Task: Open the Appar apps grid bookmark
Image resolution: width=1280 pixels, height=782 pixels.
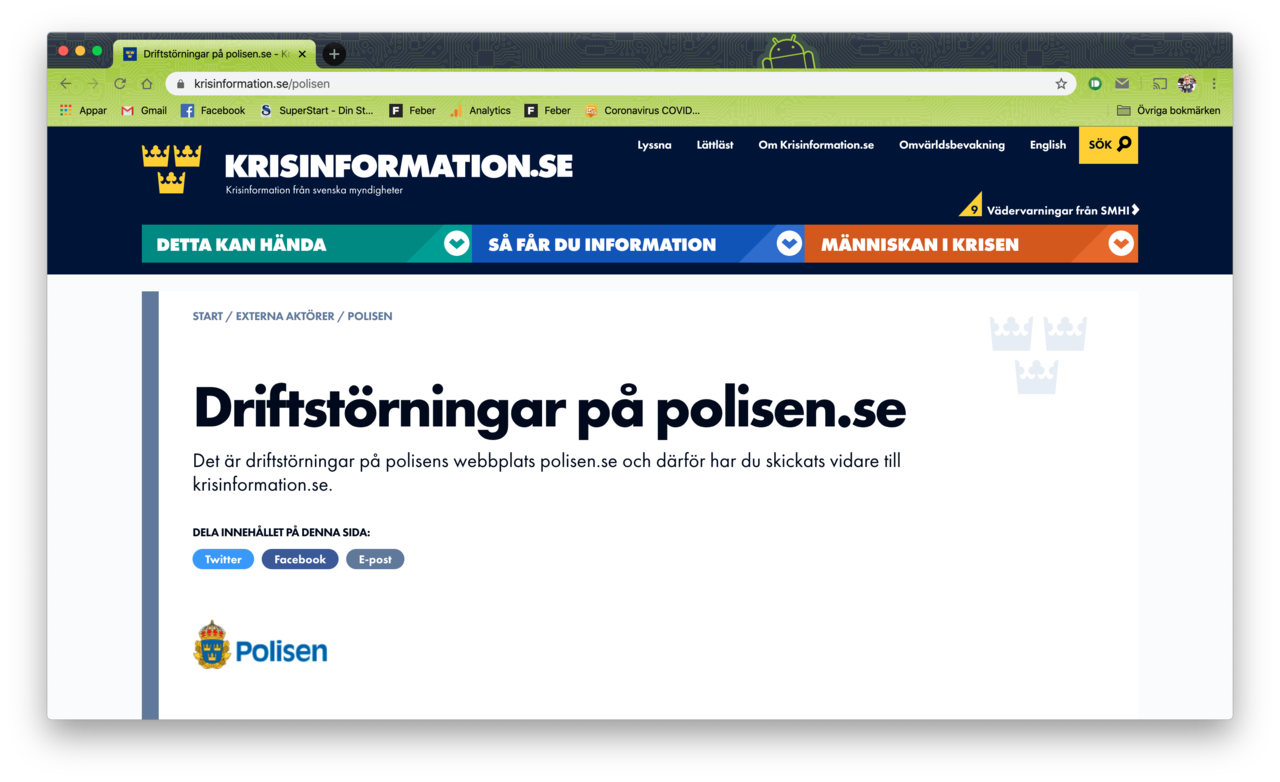Action: pyautogui.click(x=83, y=111)
